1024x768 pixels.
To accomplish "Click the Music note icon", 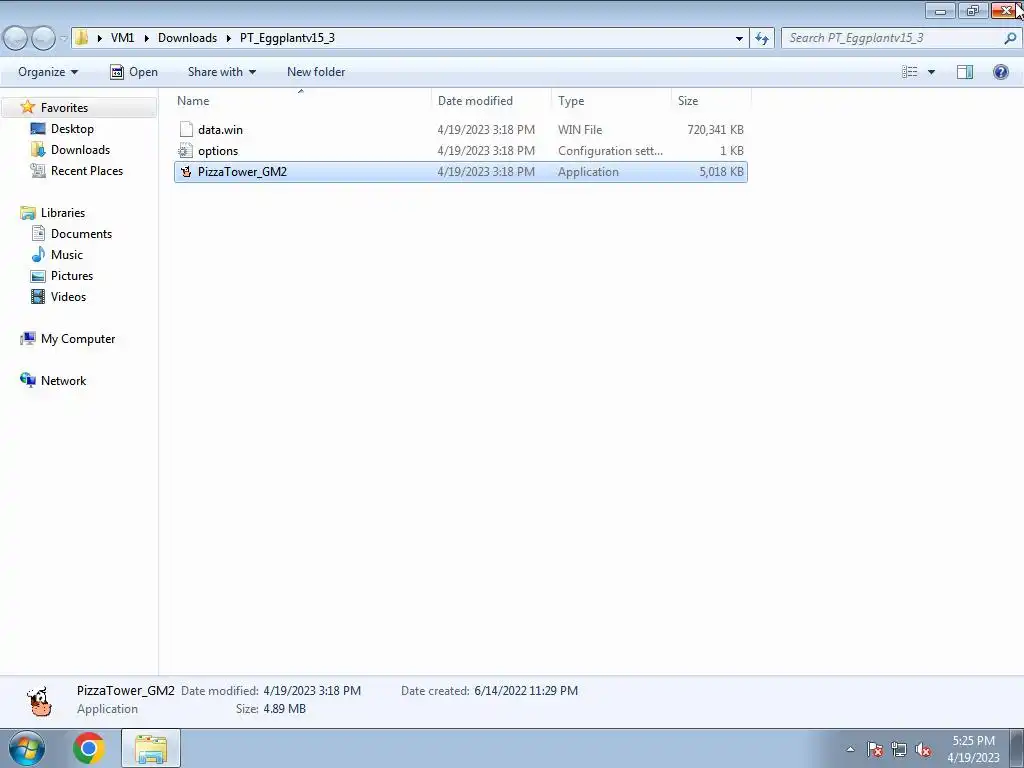I will click(x=39, y=254).
